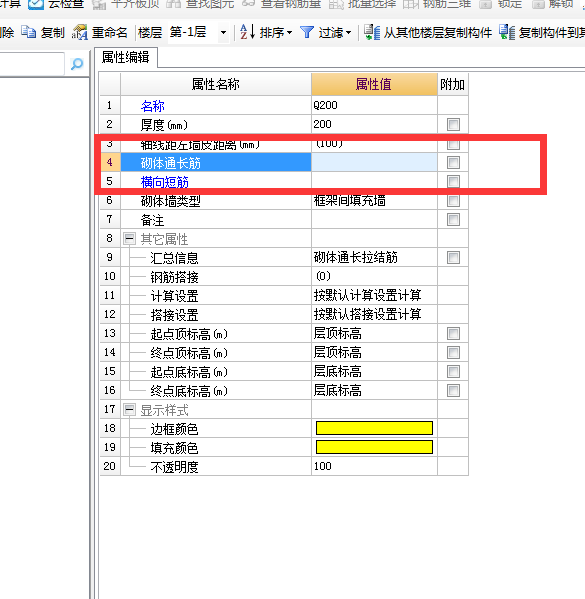Select the 砌体通长筋 property row name
This screenshot has width=585, height=599.
click(171, 163)
